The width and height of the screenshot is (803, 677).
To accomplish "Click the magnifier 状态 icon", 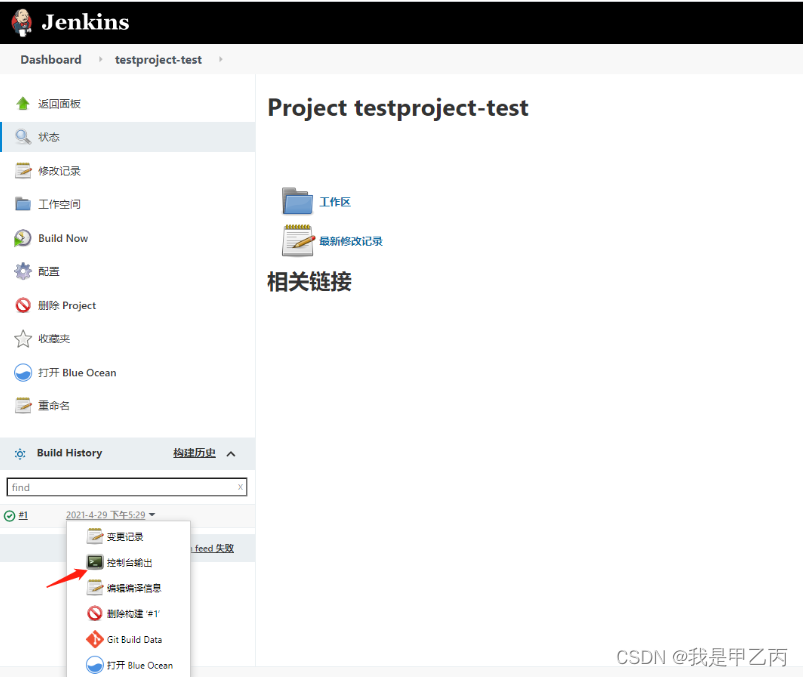I will click(23, 137).
